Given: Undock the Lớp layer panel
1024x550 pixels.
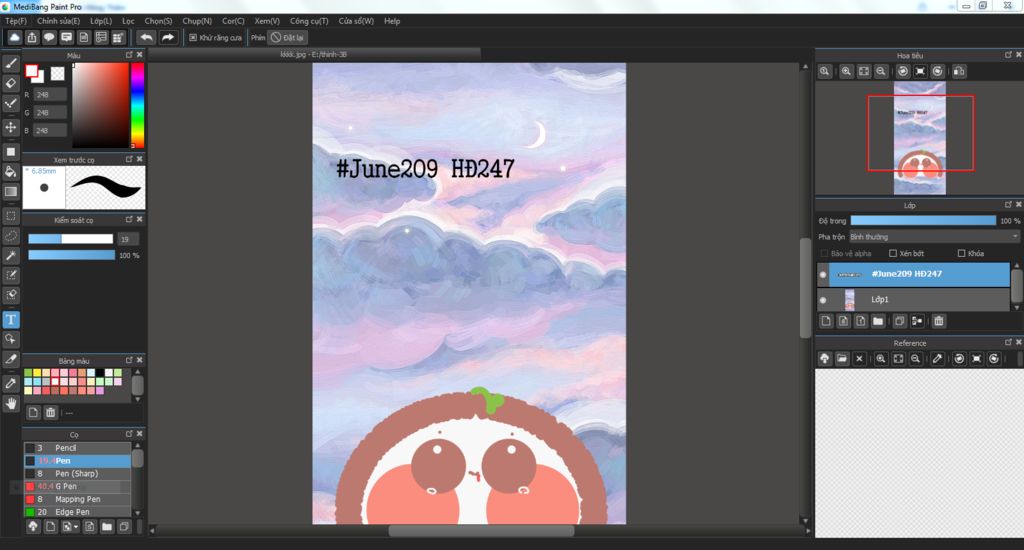Looking at the screenshot, I should click(1008, 204).
